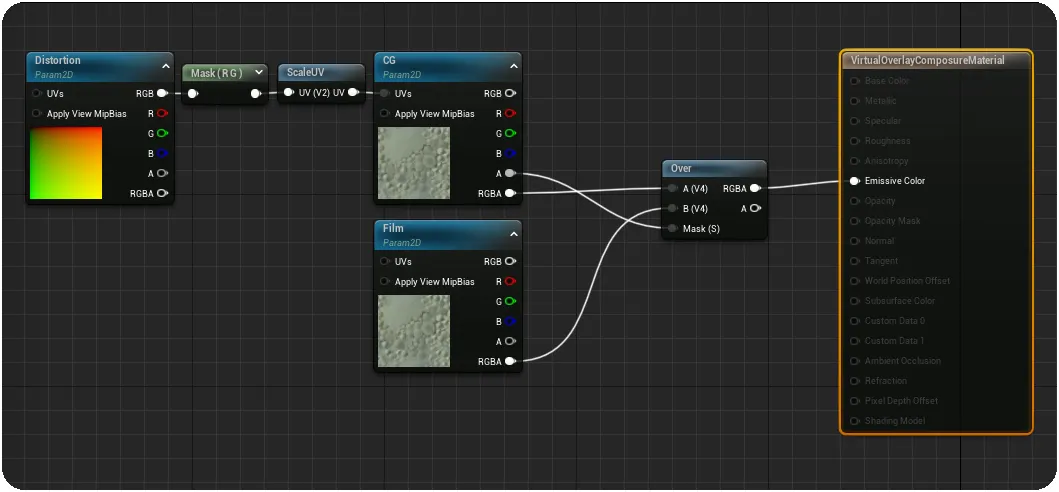The width and height of the screenshot is (1059, 492).
Task: Click the Pixel Depth Offset label
Action: [901, 401]
